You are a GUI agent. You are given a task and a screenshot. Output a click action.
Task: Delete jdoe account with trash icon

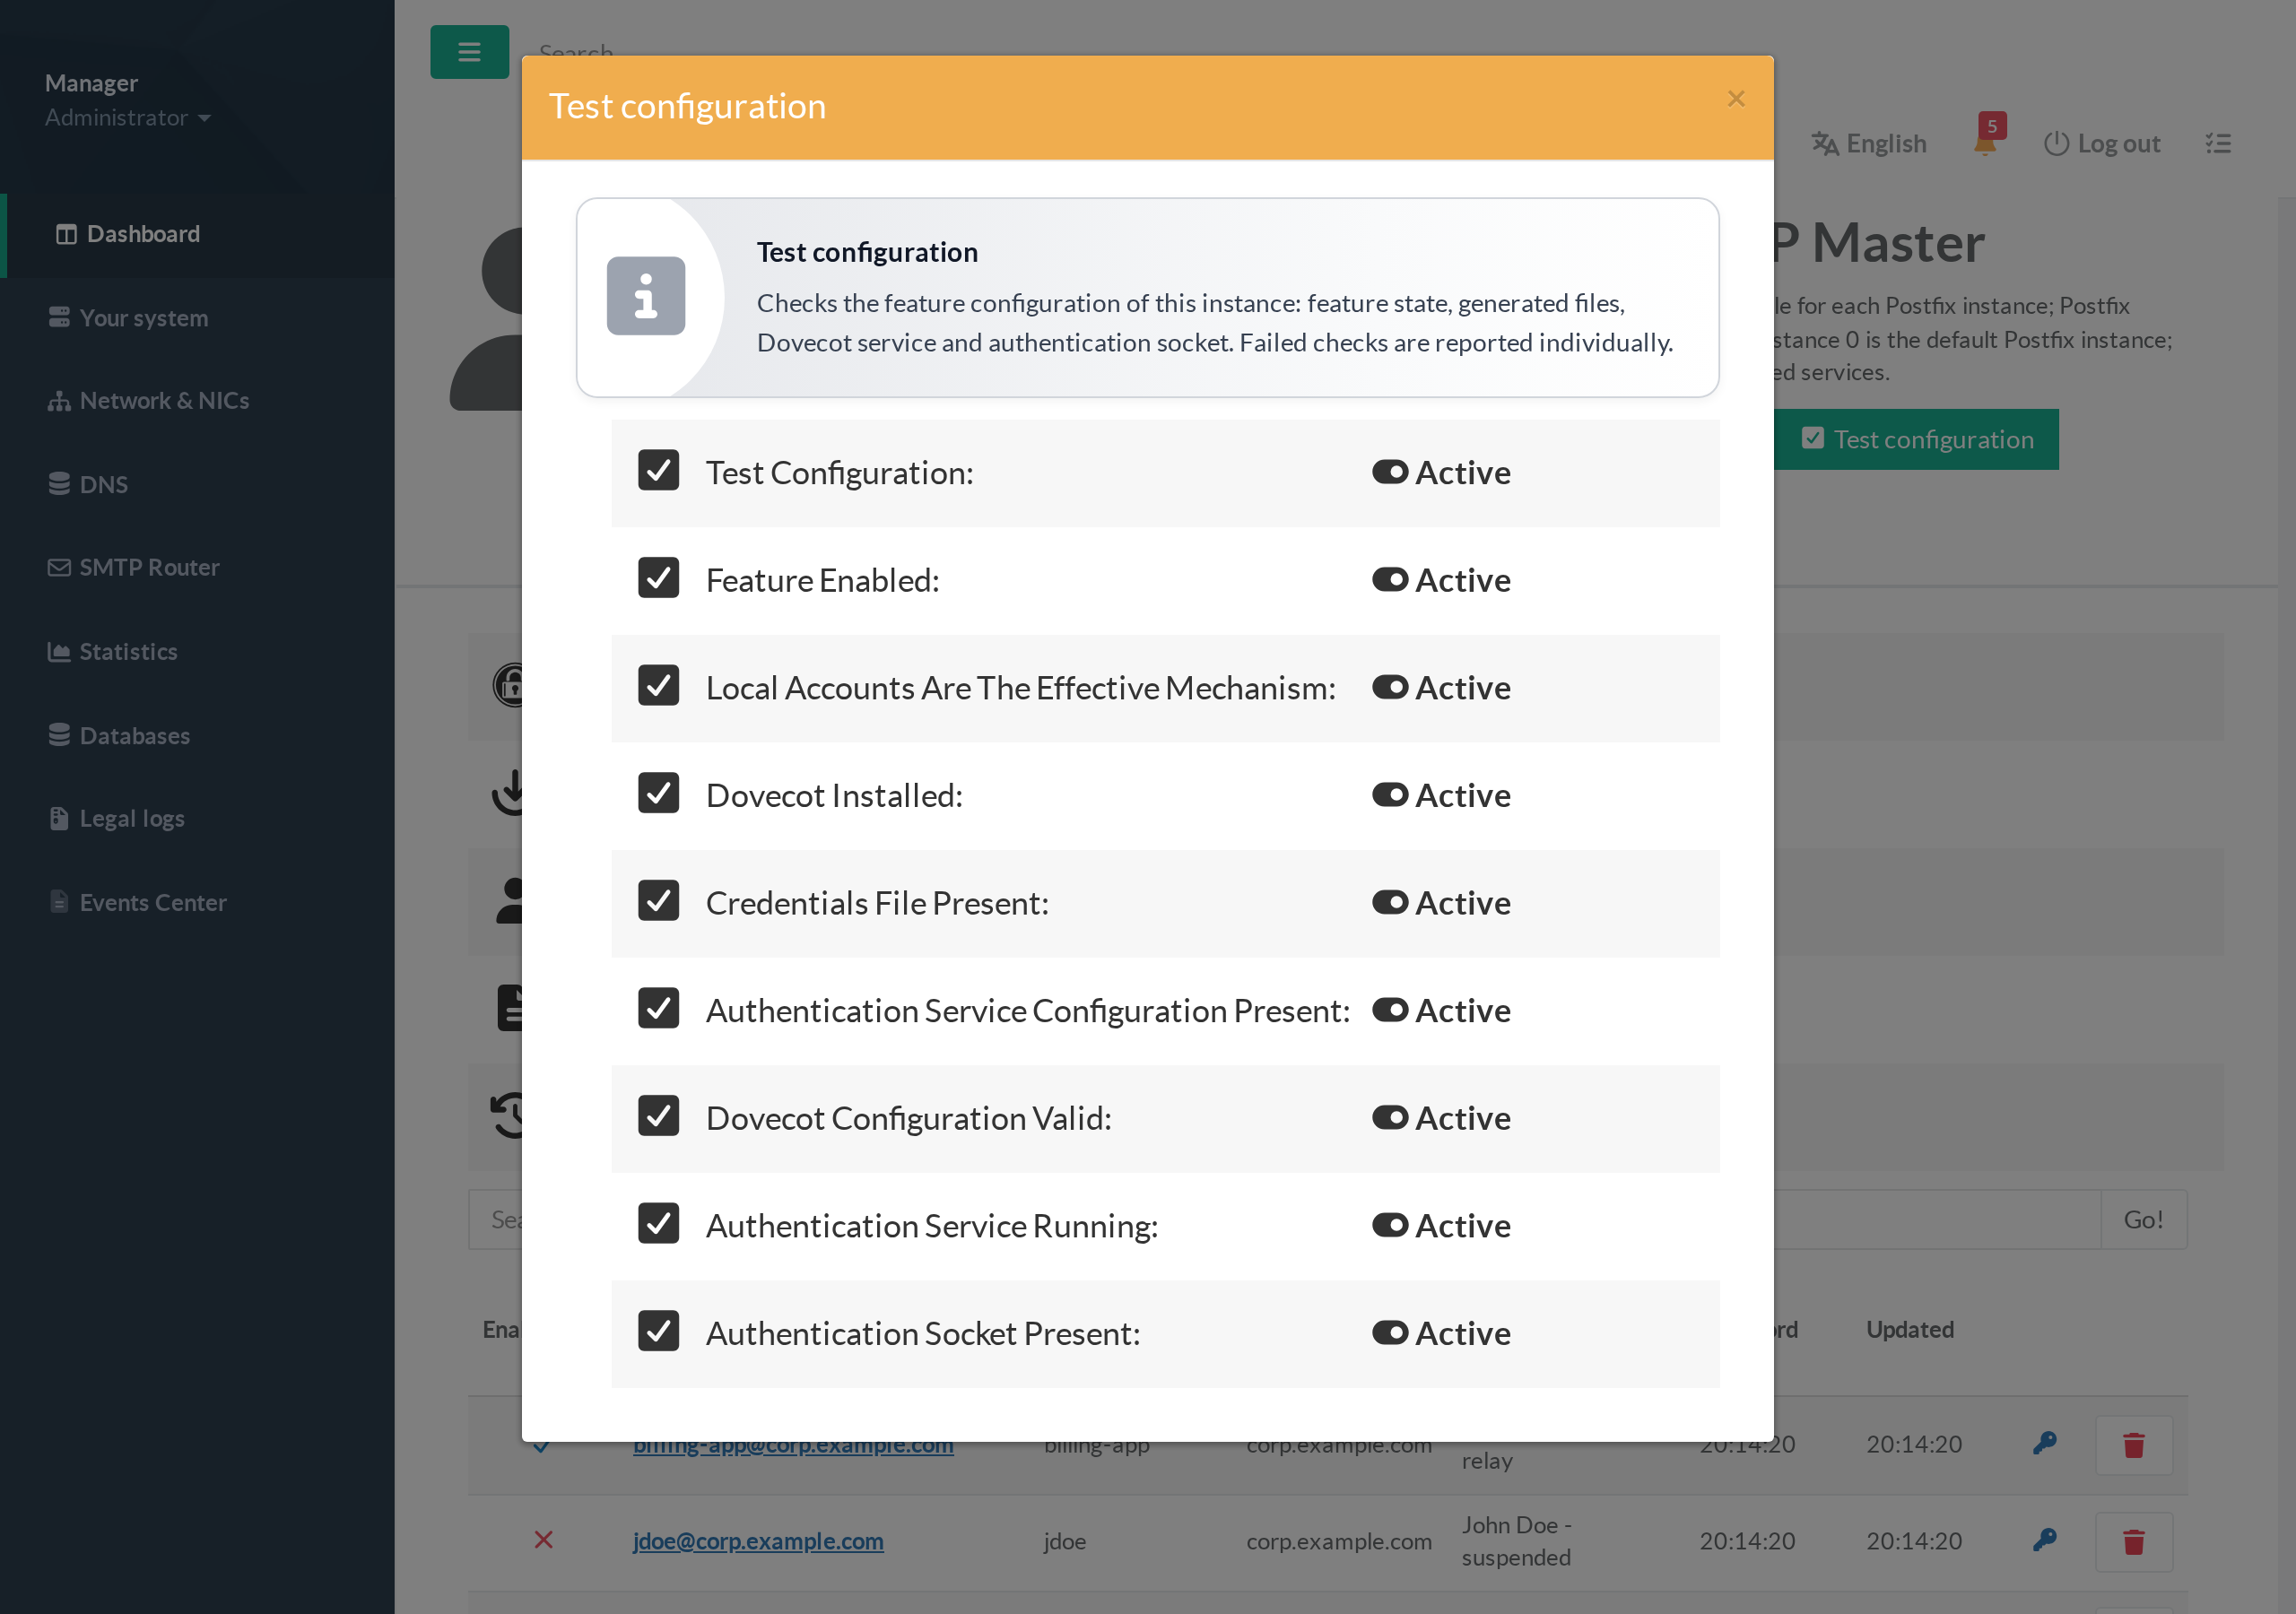coord(2134,1541)
